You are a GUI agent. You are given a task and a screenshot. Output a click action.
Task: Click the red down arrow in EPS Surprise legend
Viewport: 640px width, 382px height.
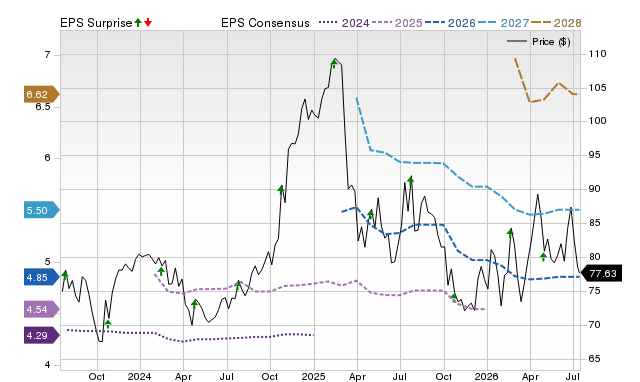pos(148,23)
